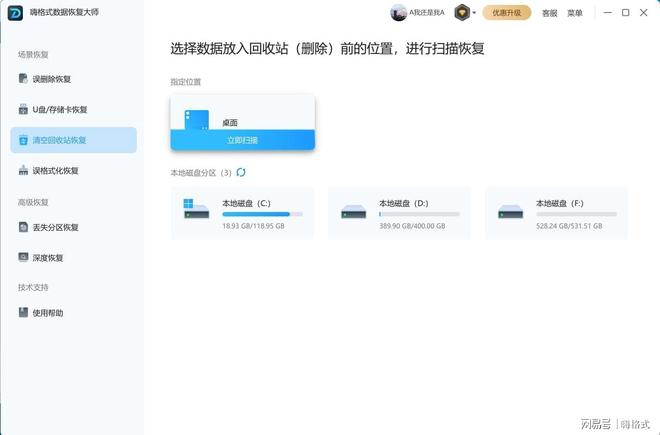
Task: Click the 528.24 GB/531.51 GB text
Action: click(569, 226)
